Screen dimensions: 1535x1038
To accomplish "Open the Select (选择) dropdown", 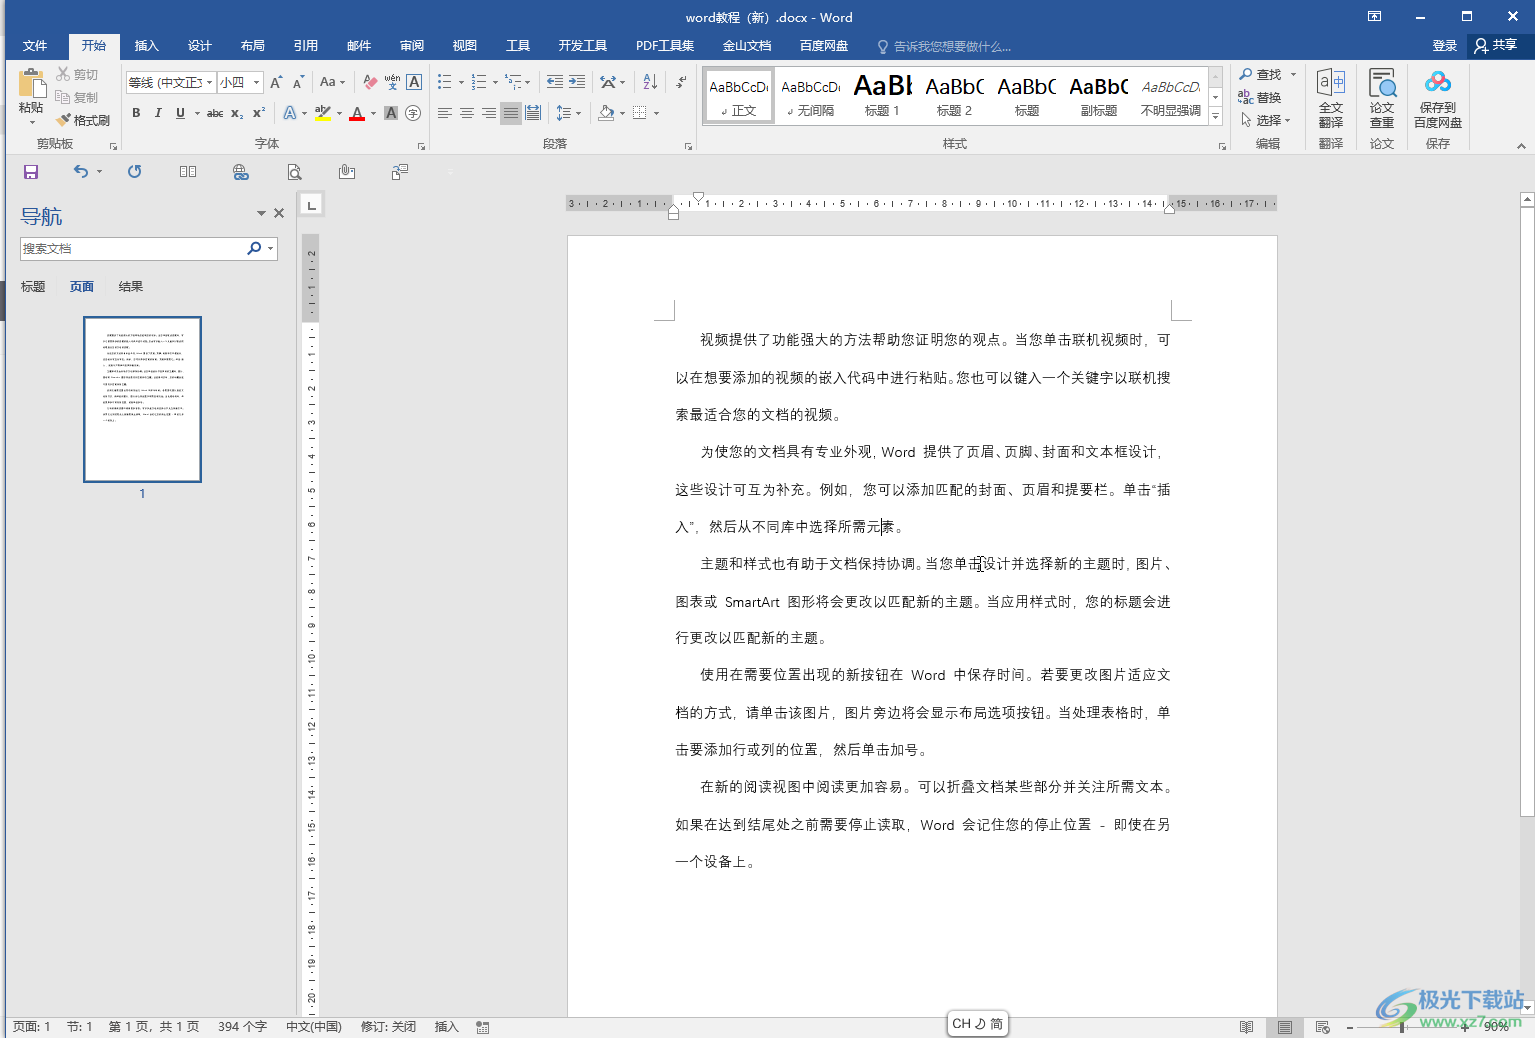I will (x=1266, y=120).
